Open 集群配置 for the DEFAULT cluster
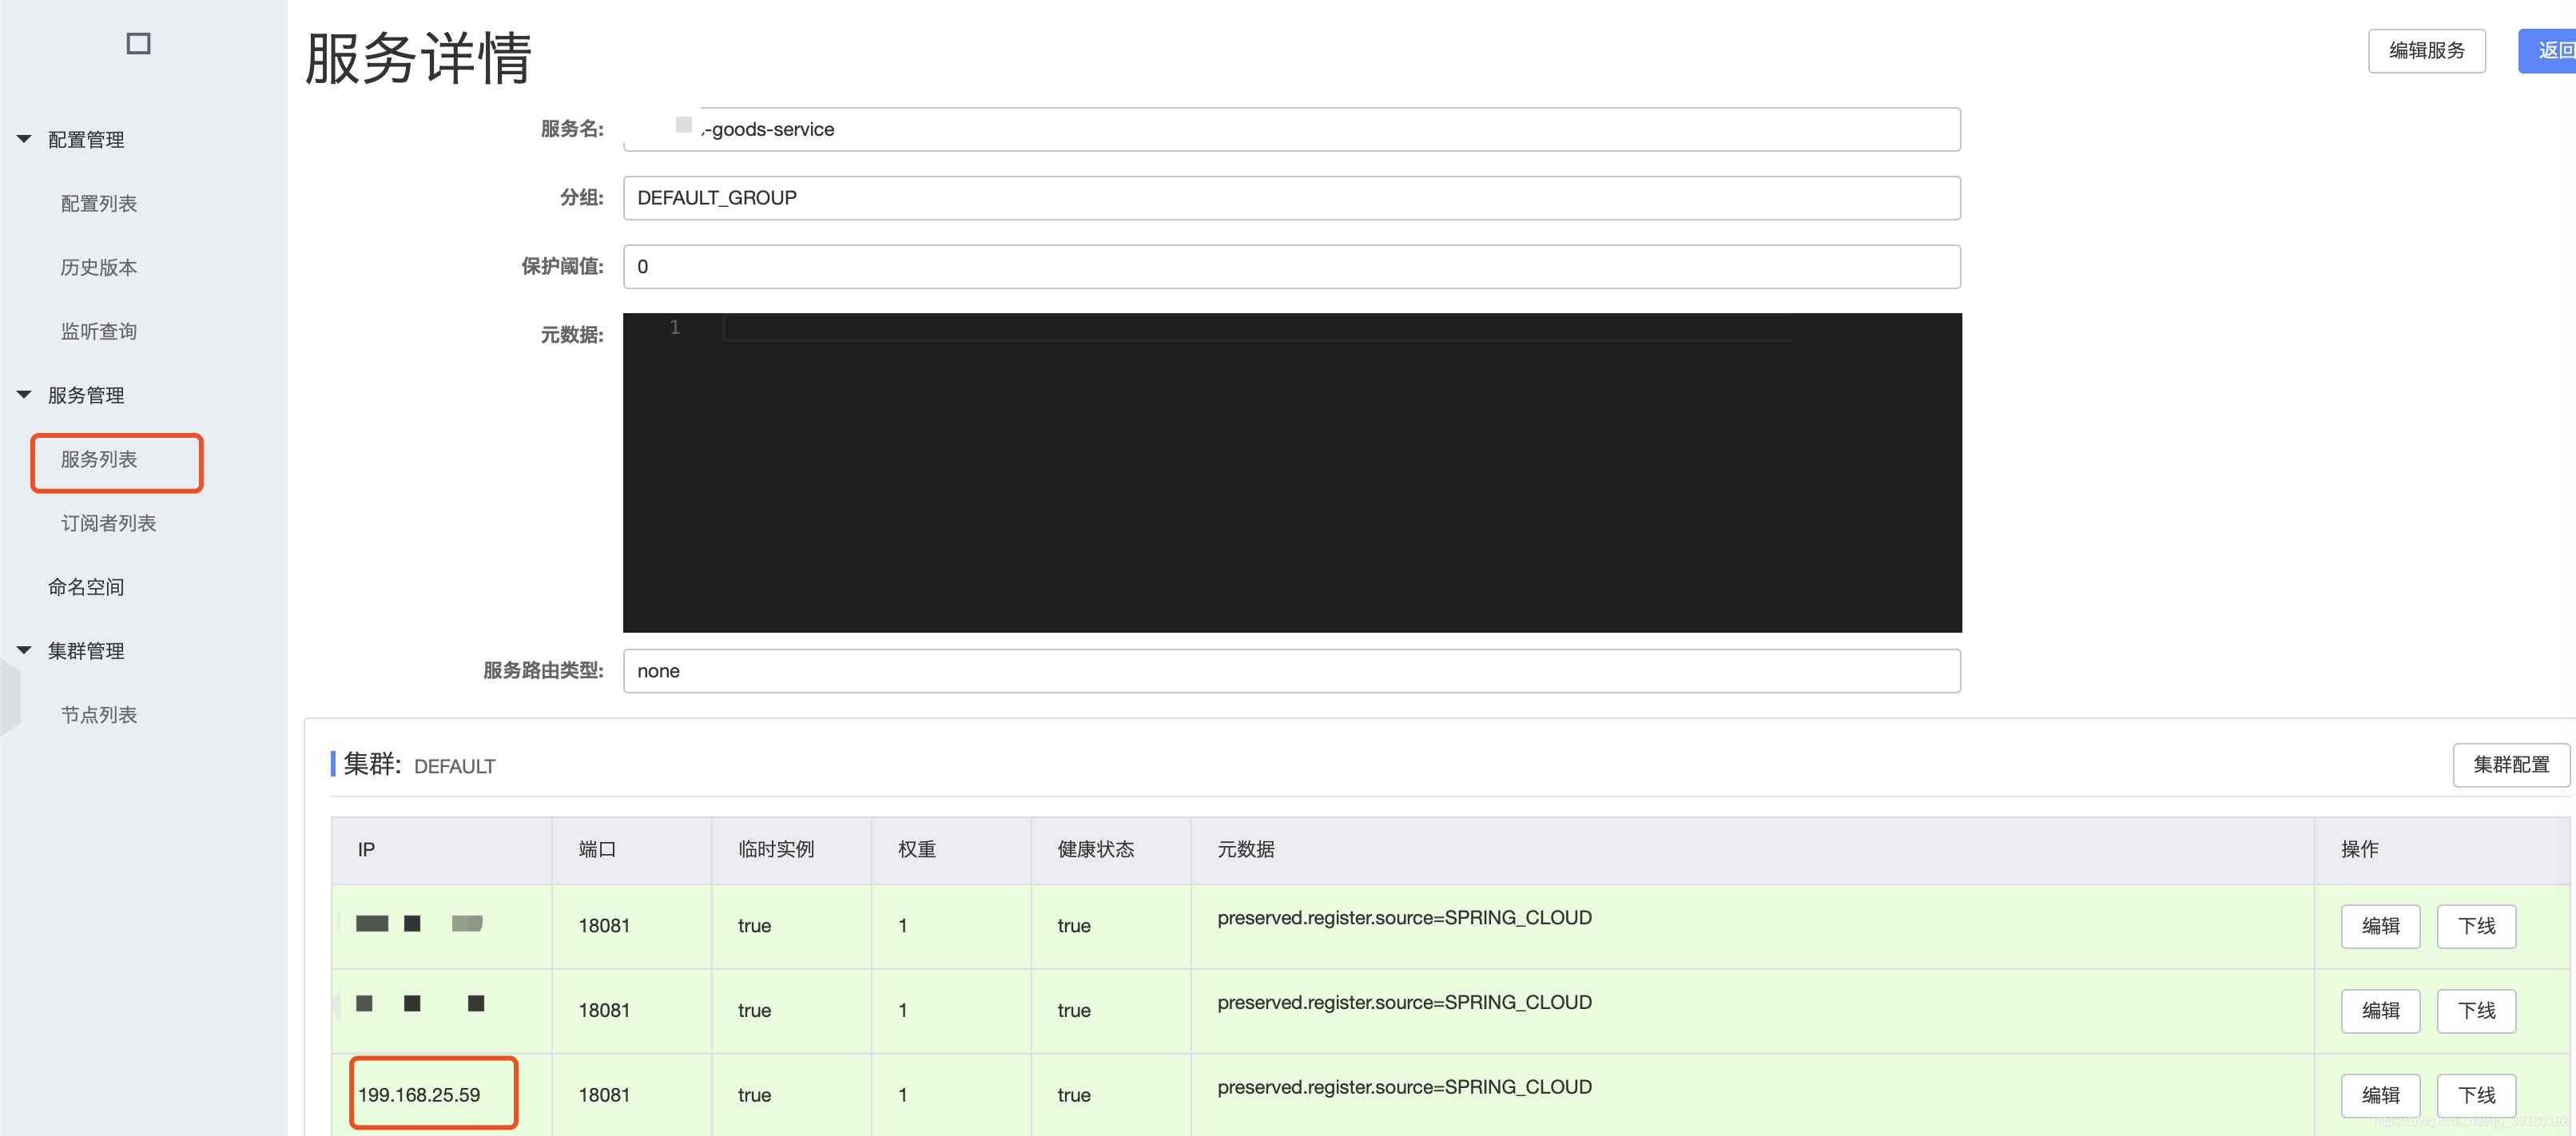 2510,765
